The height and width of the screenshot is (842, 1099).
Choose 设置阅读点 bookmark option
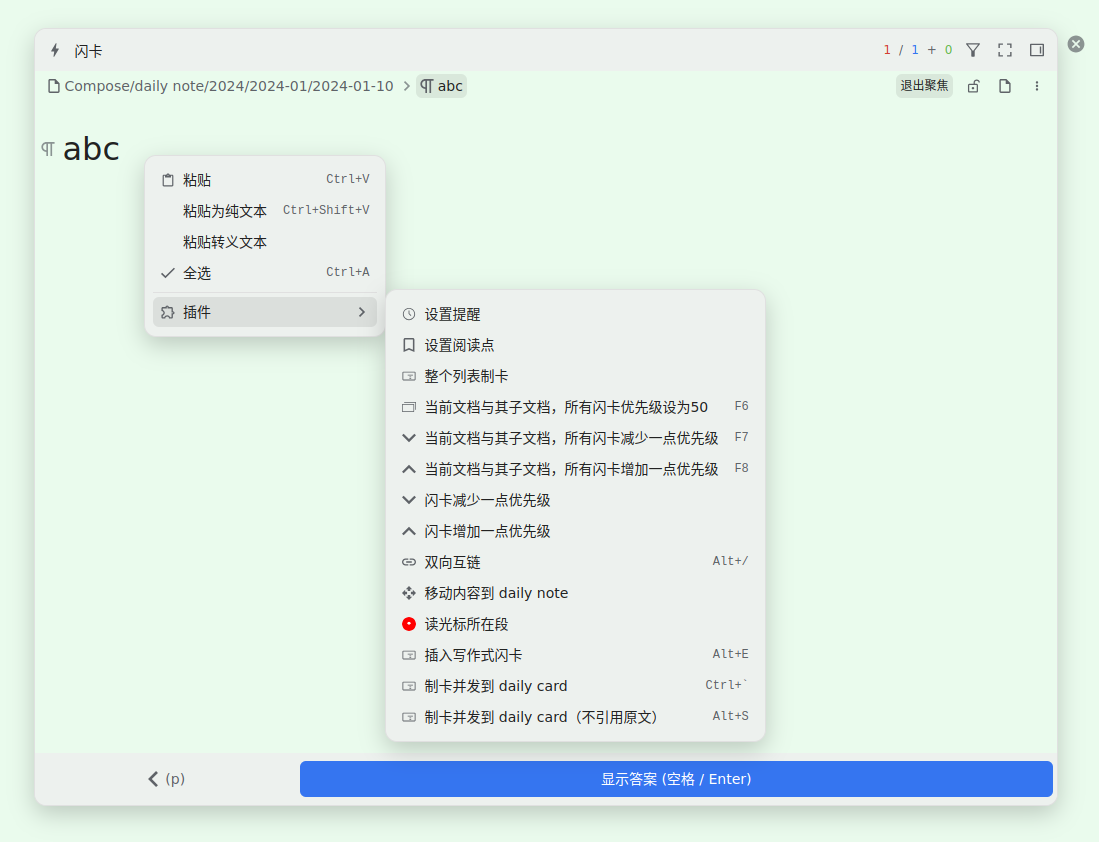point(459,345)
